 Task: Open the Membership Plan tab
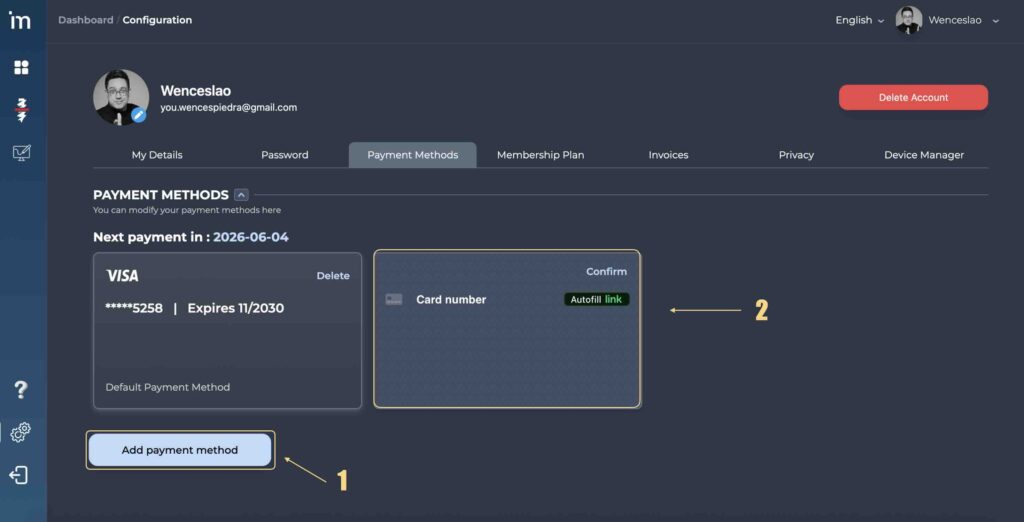point(540,155)
